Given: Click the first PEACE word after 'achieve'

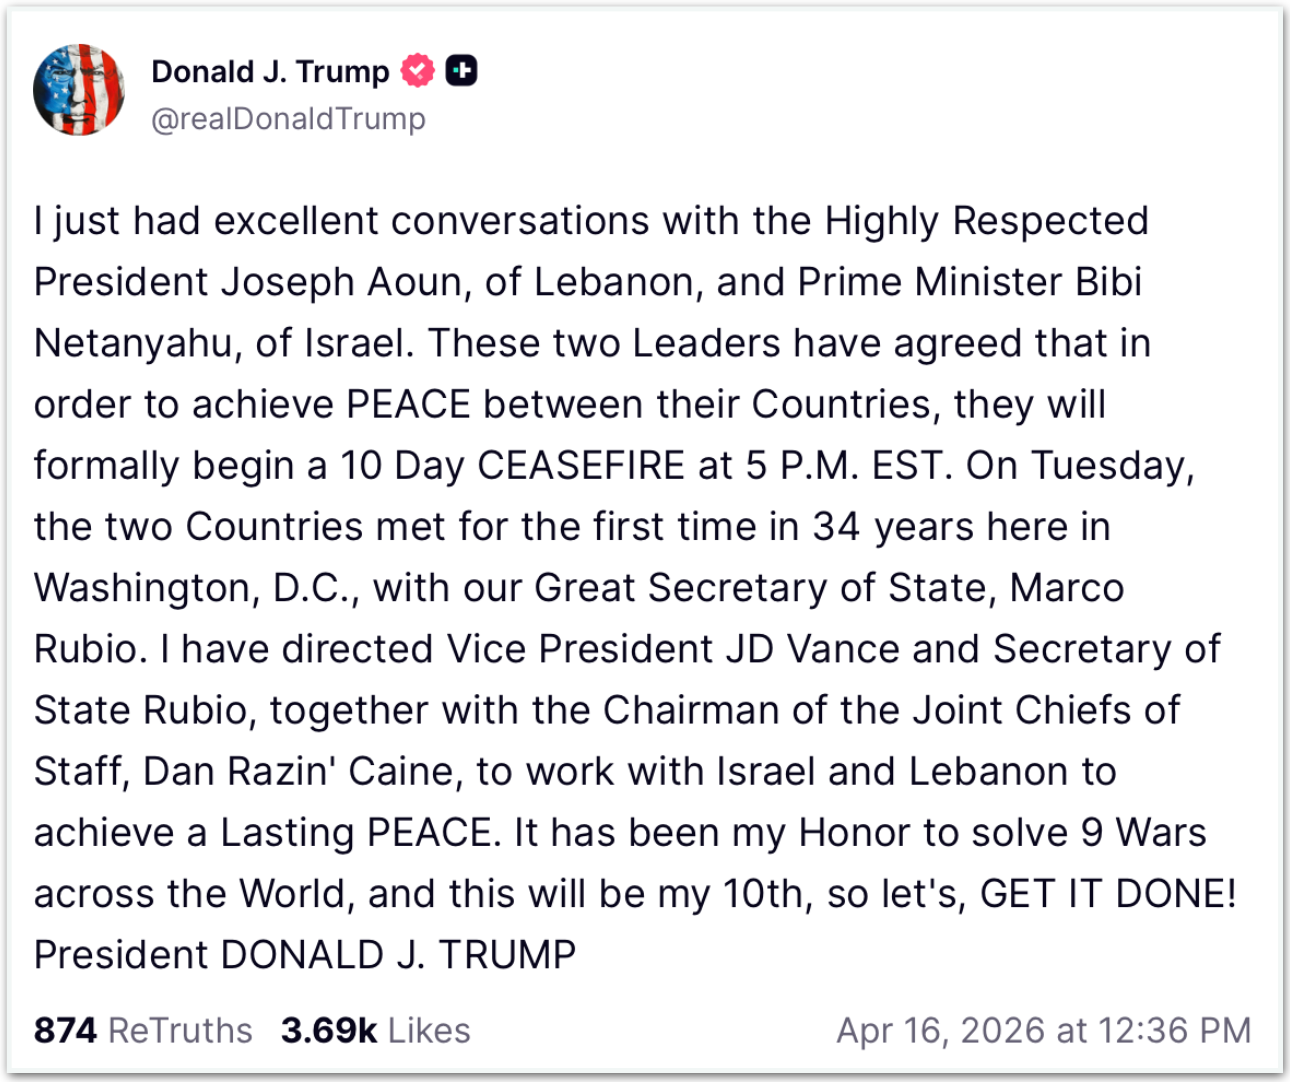Looking at the screenshot, I should point(408,405).
